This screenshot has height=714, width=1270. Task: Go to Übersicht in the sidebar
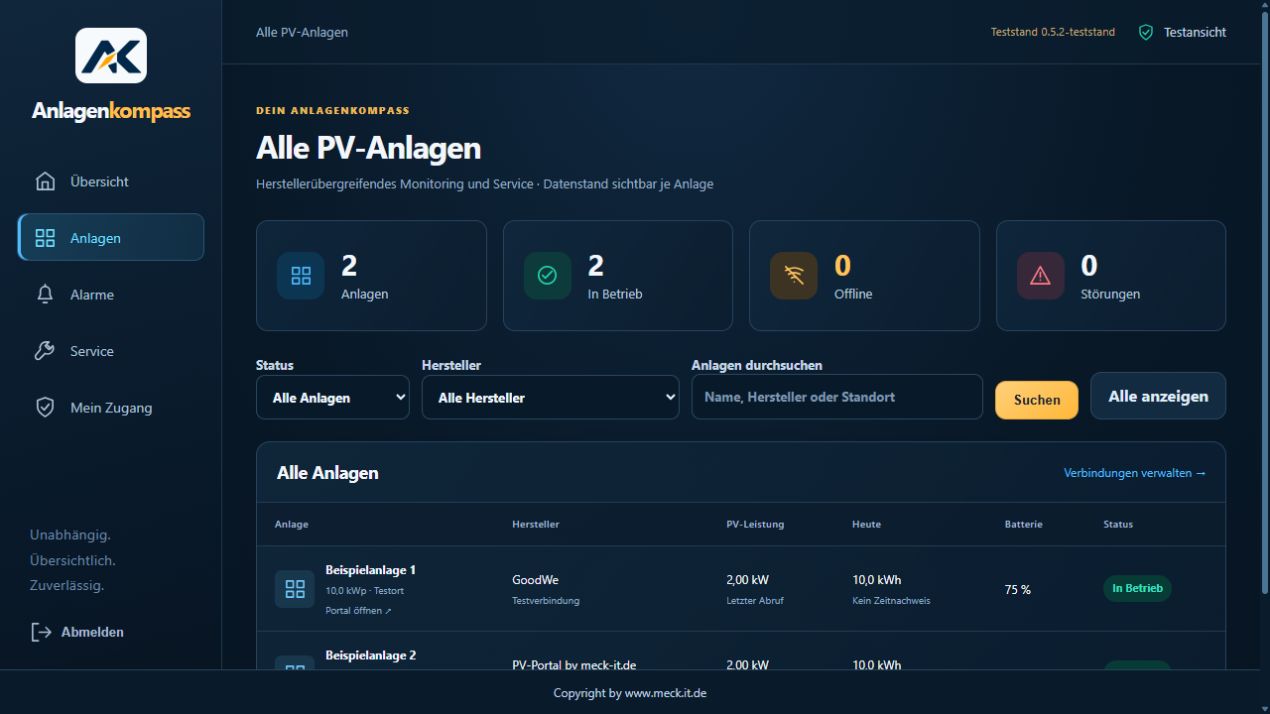[111, 182]
